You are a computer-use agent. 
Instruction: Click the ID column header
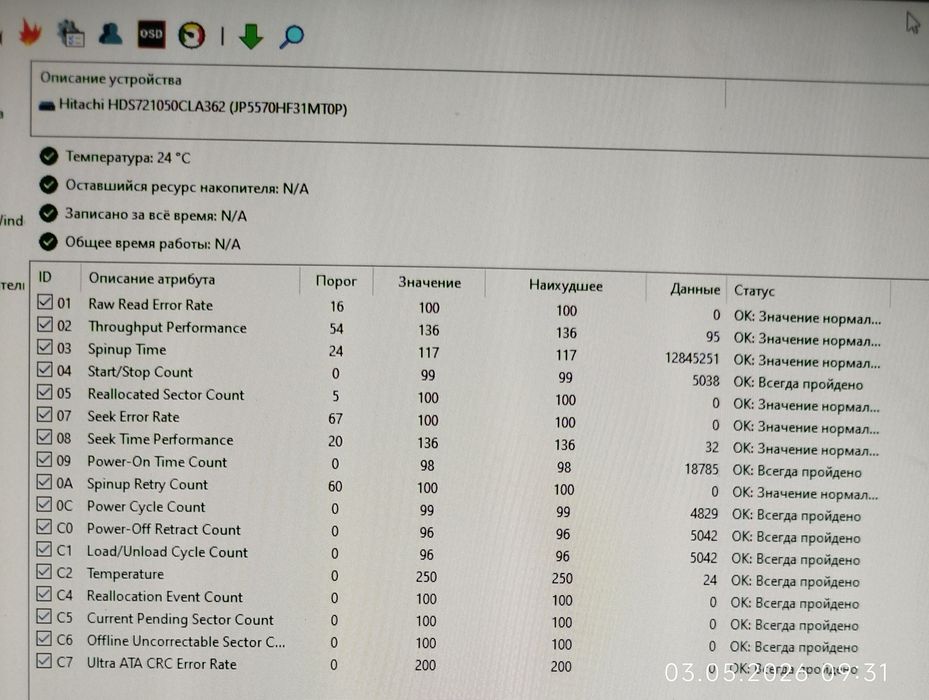point(45,277)
